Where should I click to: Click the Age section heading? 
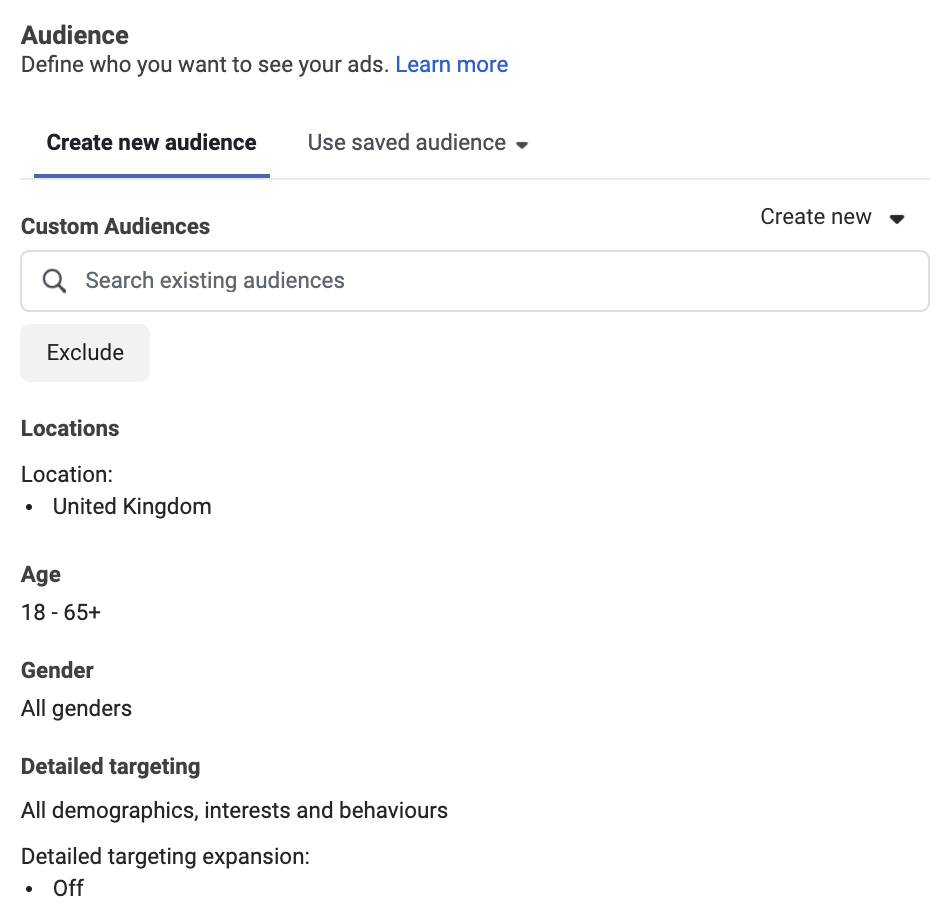[x=41, y=574]
